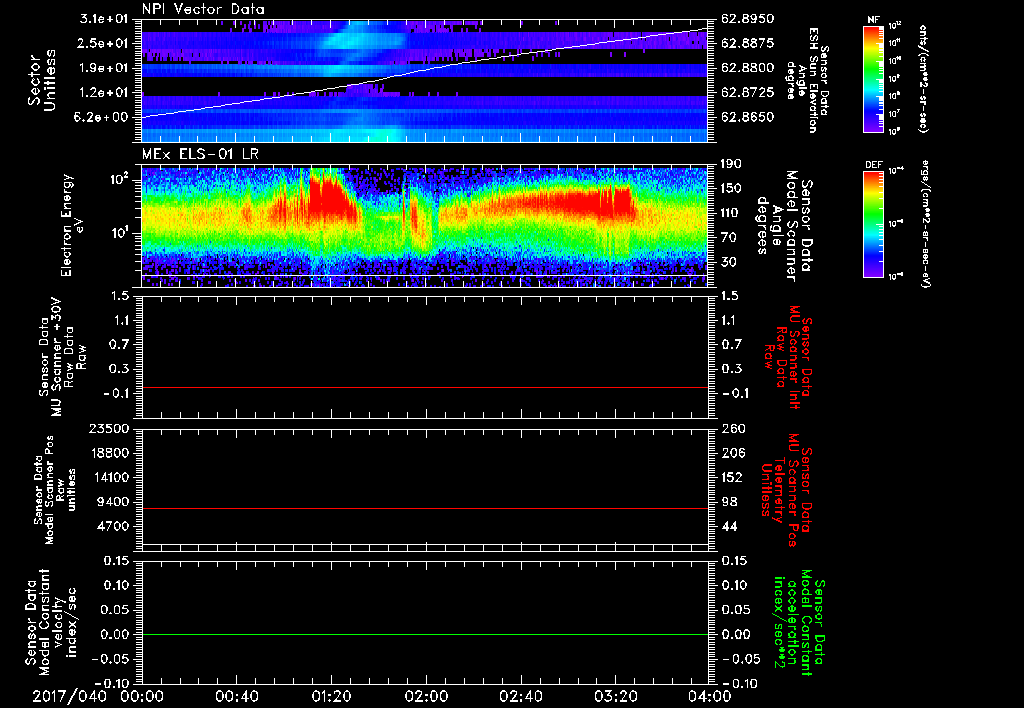Click the 'Model Scanner Pos Raw' axis title
The image size is (1024, 708).
click(x=55, y=490)
